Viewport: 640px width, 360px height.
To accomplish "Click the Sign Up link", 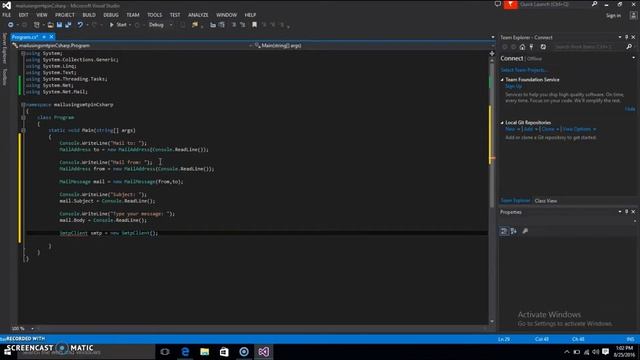I will coord(513,86).
